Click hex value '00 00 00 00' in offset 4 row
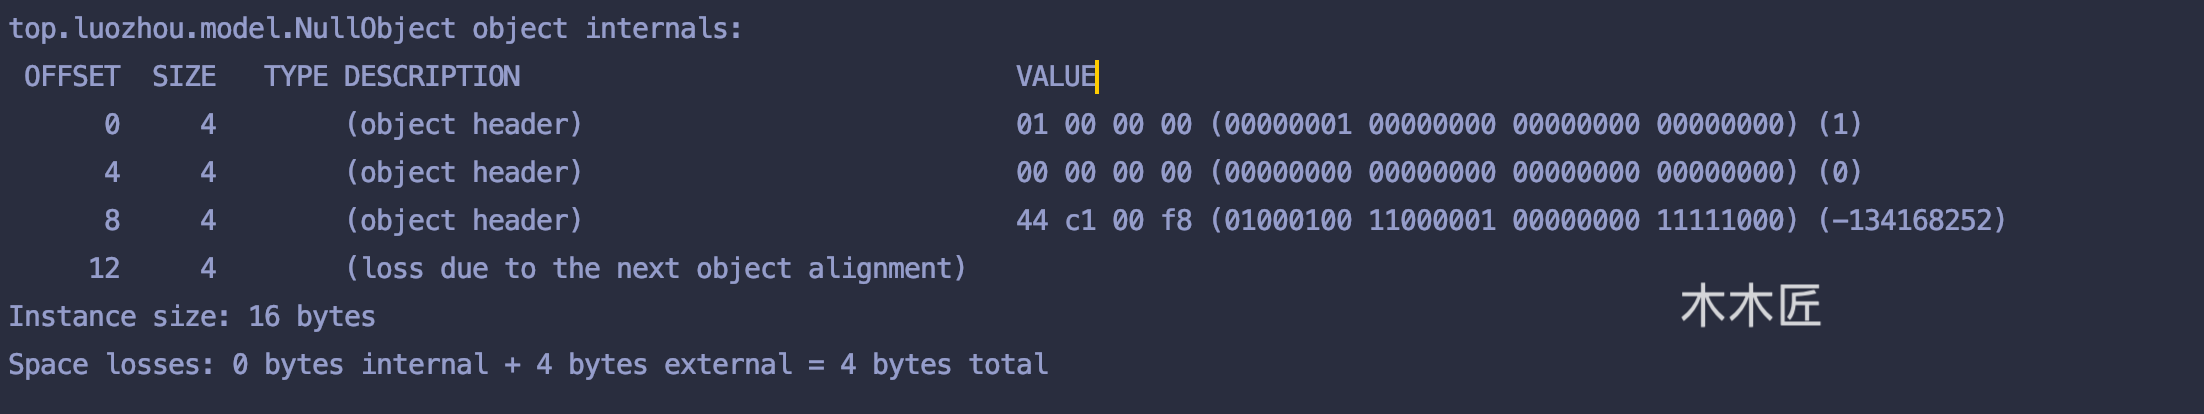The height and width of the screenshot is (414, 2204). pos(1104,173)
